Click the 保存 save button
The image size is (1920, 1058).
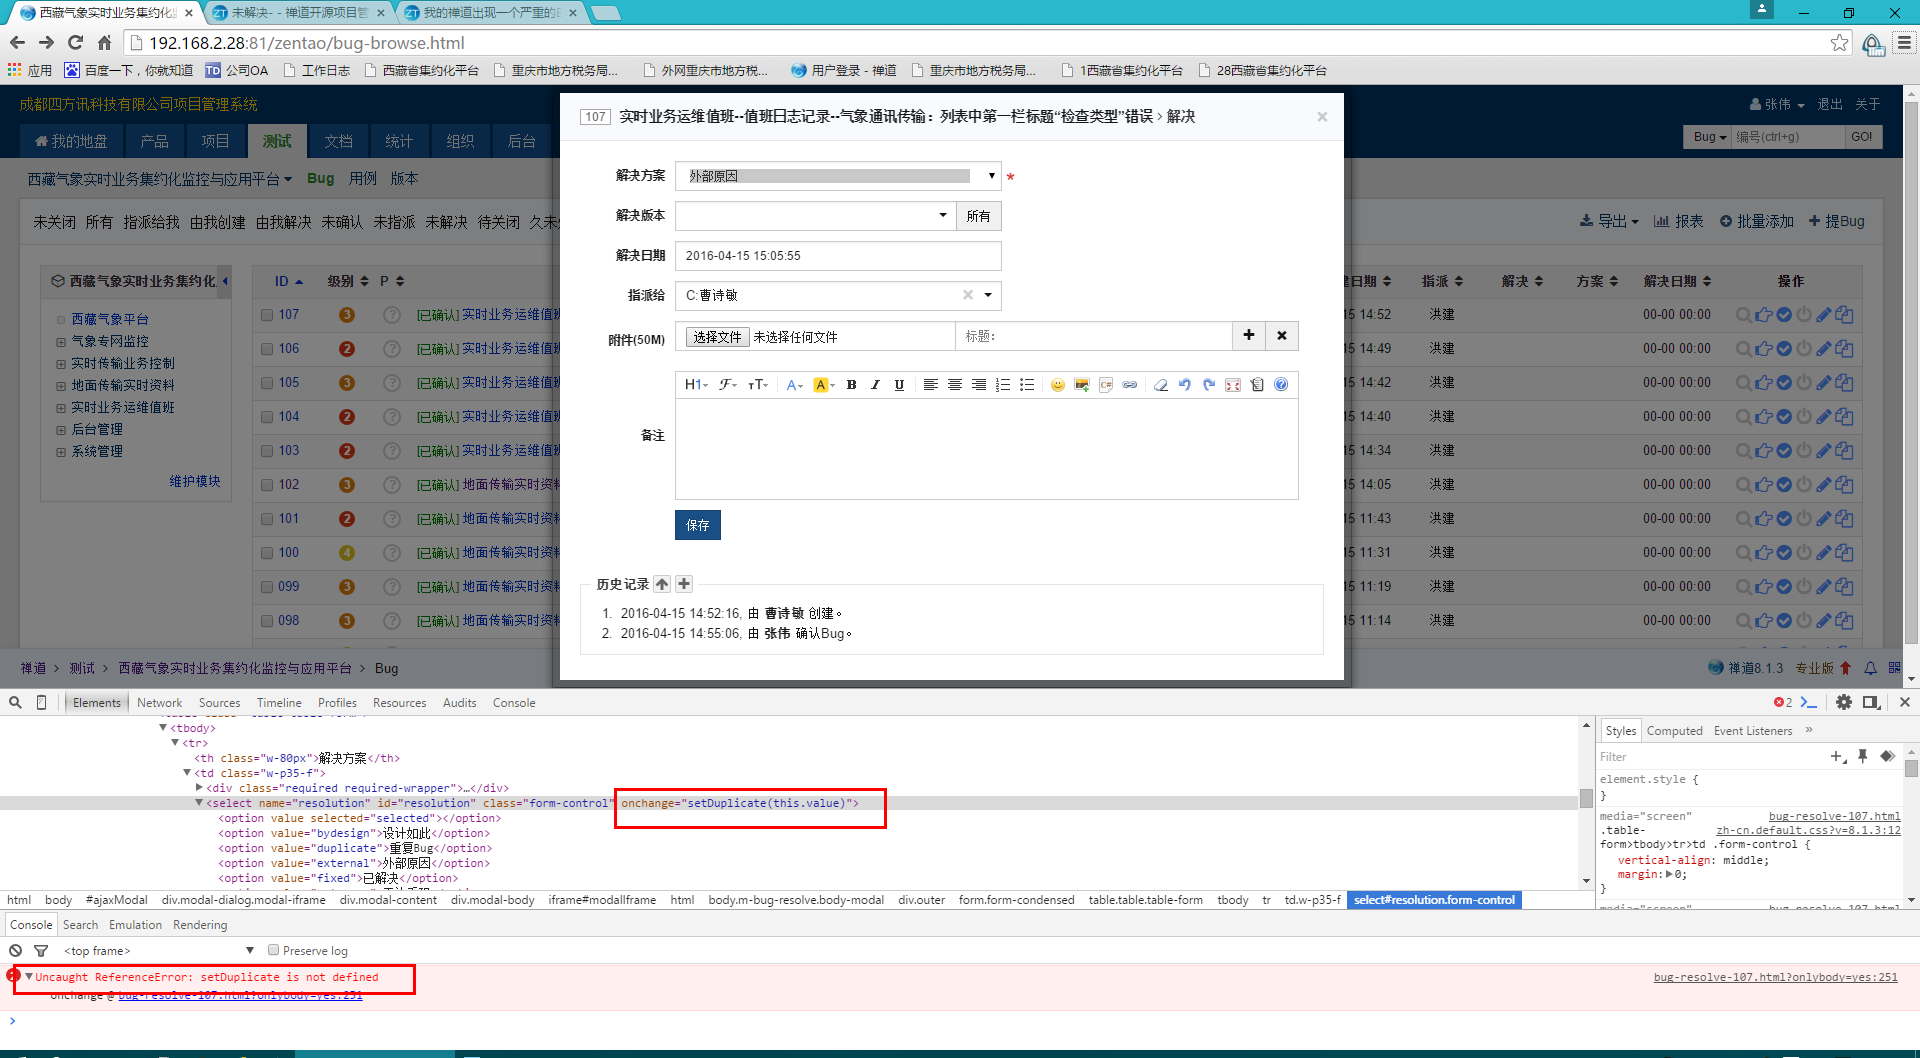697,525
